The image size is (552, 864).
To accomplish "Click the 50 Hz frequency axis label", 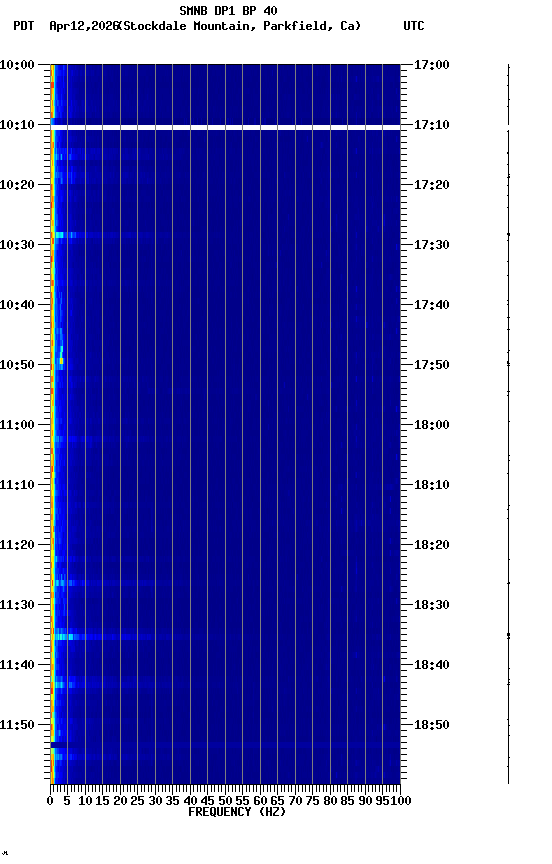I will point(225,801).
